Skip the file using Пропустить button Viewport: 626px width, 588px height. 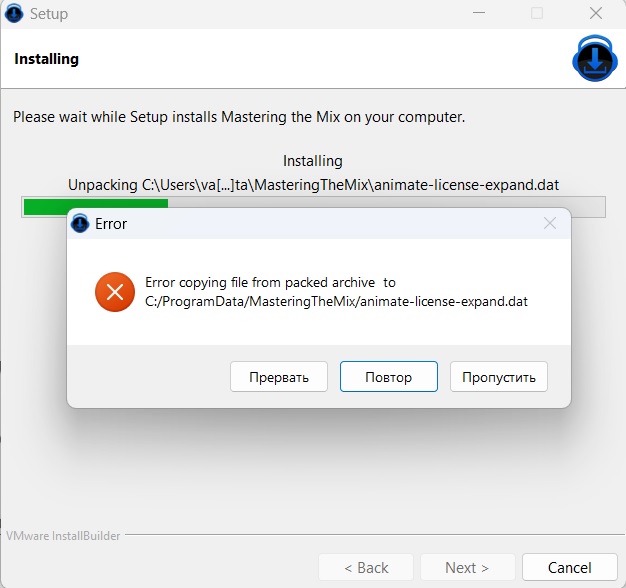(498, 377)
